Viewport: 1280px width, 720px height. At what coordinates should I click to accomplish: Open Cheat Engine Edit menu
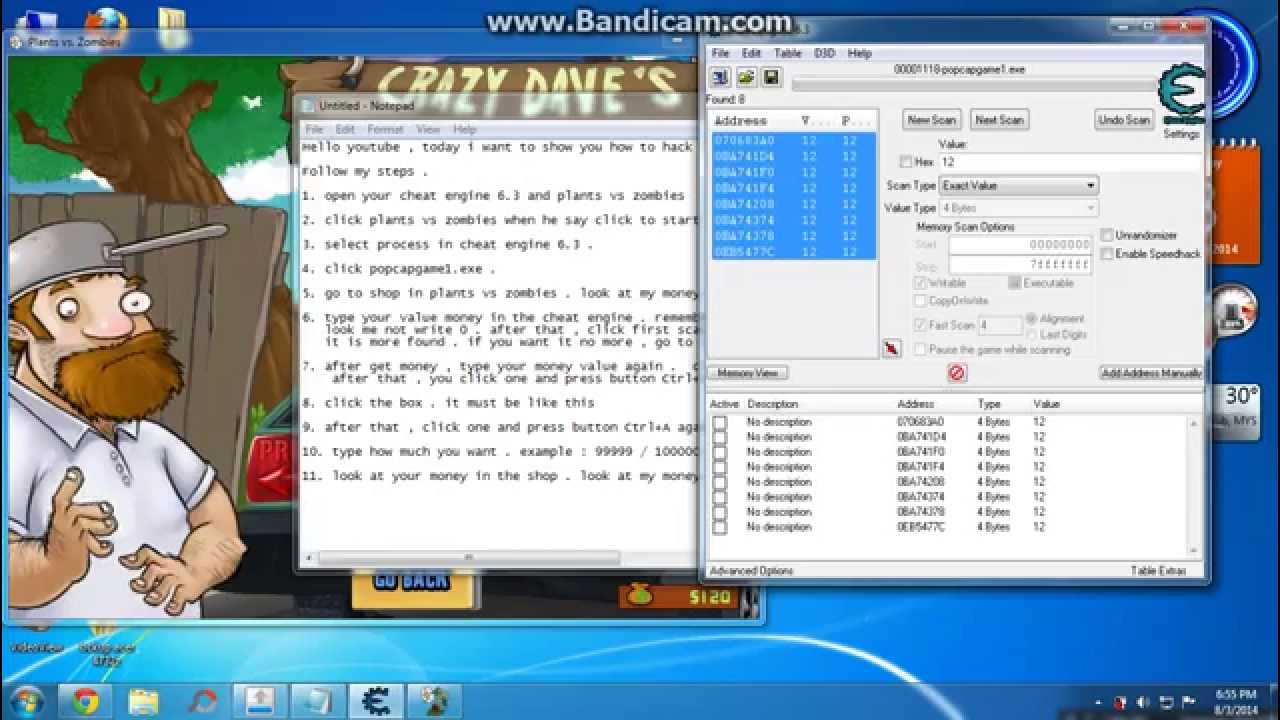pyautogui.click(x=751, y=53)
